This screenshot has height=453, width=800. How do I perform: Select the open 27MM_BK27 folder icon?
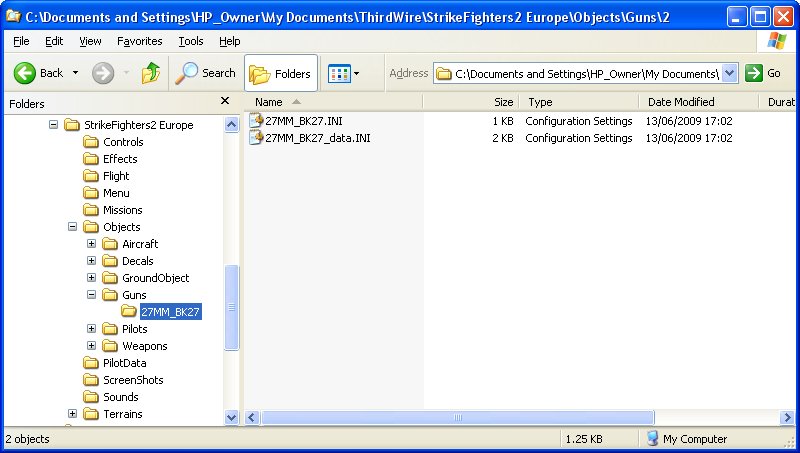pyautogui.click(x=129, y=311)
